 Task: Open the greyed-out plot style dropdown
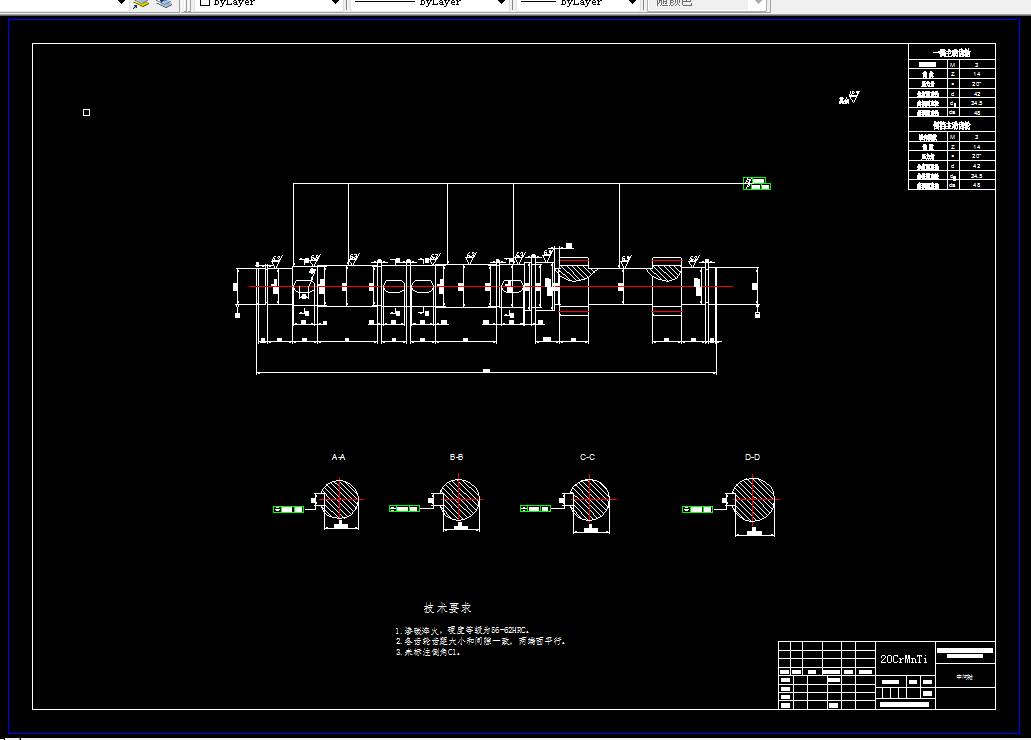[x=706, y=3]
